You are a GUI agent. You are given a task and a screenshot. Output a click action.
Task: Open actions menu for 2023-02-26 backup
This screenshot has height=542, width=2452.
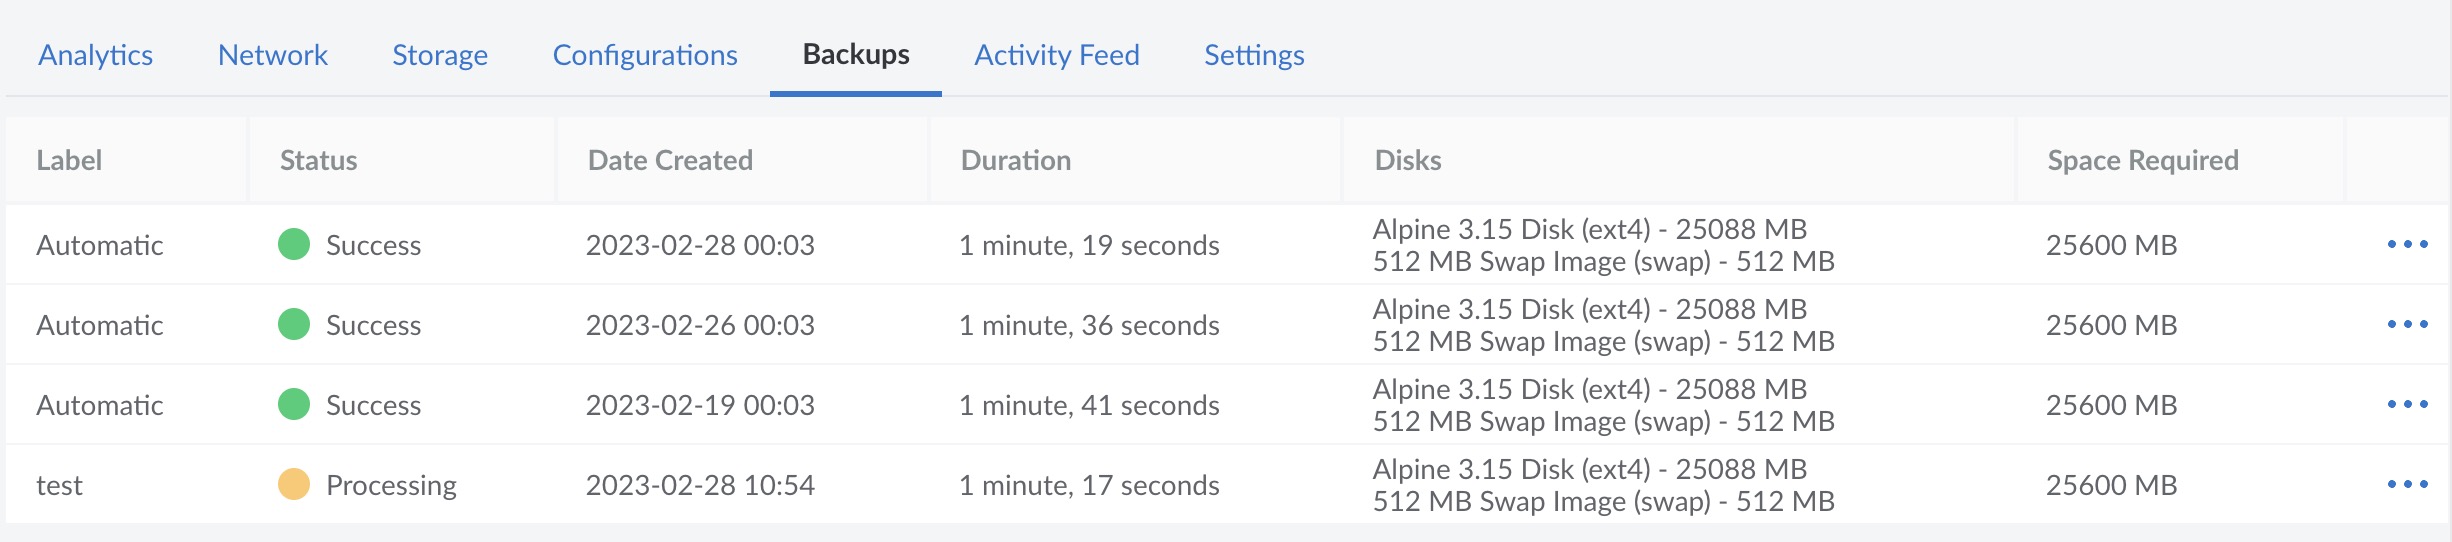click(x=2407, y=325)
